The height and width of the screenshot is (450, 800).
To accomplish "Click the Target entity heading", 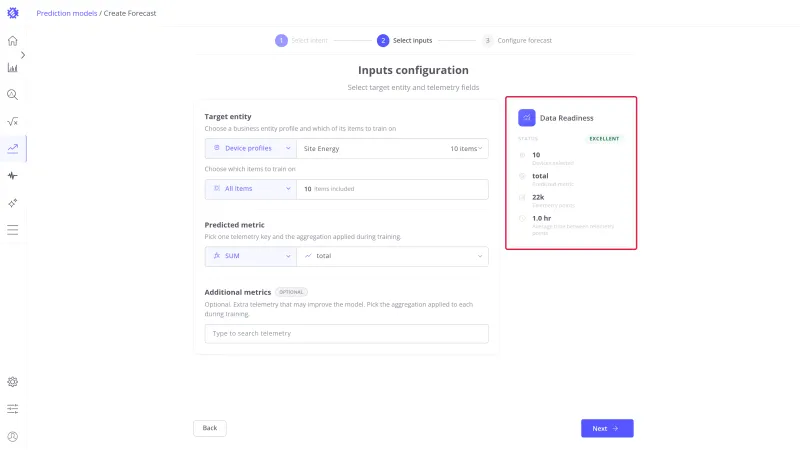I will click(228, 116).
